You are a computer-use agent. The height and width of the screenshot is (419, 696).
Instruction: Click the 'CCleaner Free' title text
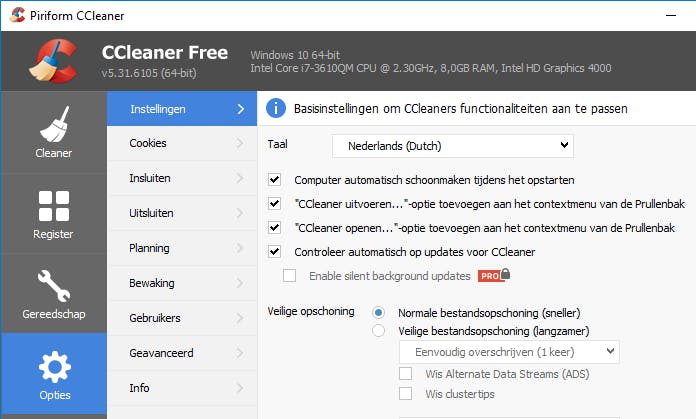point(165,52)
